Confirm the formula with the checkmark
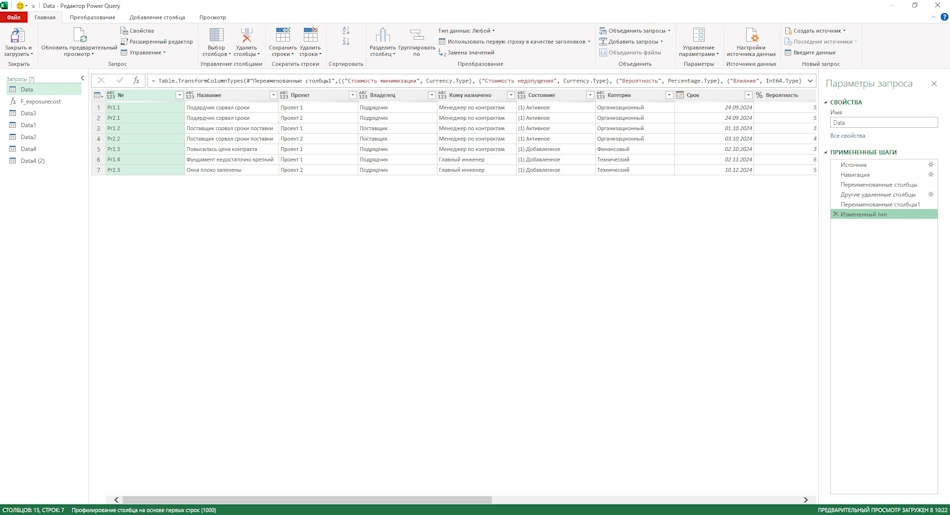This screenshot has width=950, height=515. pos(119,81)
